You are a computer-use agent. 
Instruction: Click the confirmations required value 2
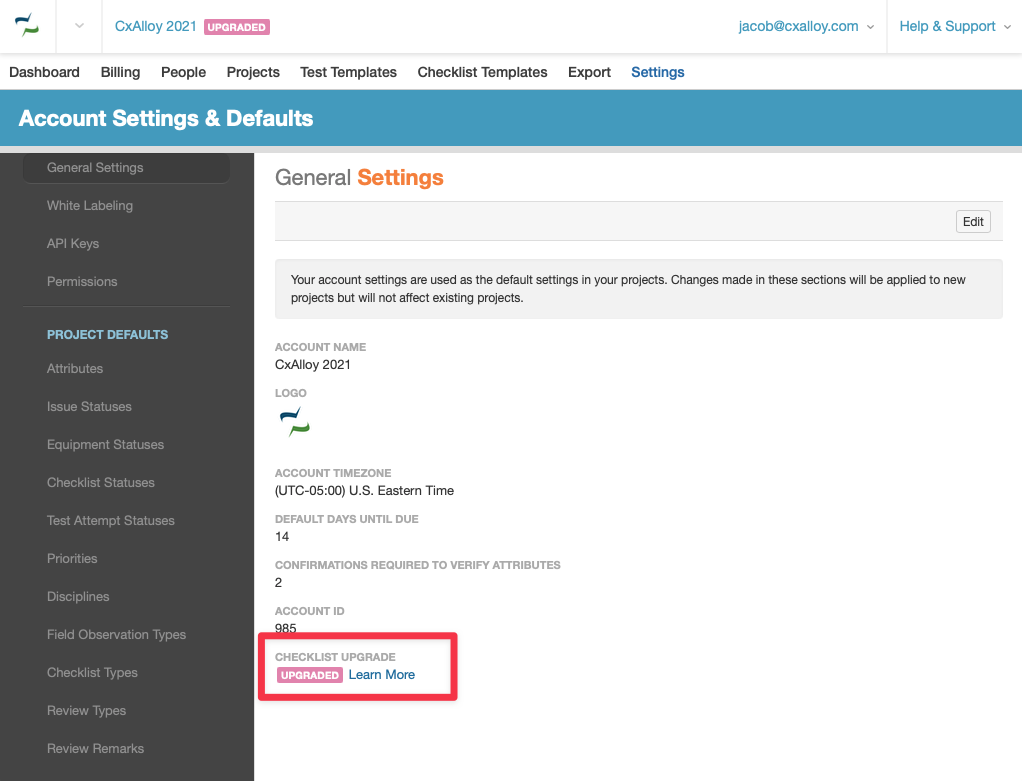pyautogui.click(x=278, y=582)
